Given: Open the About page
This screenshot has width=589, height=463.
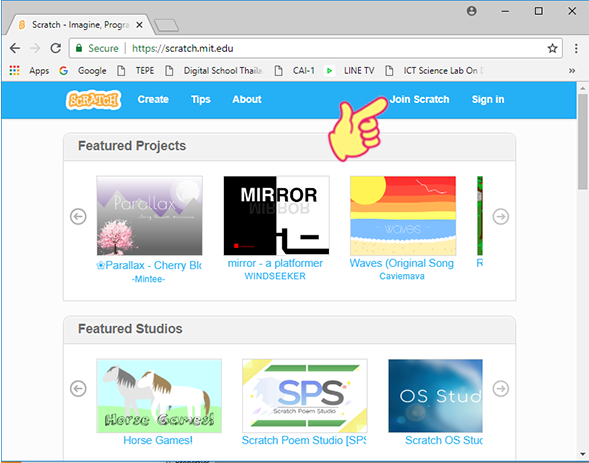Looking at the screenshot, I should [247, 100].
